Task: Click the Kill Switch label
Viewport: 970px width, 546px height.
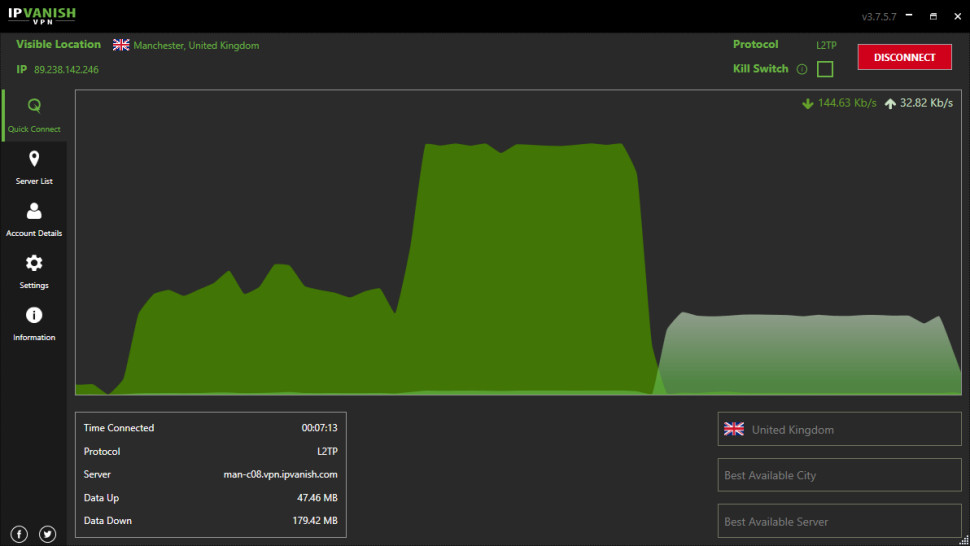Action: pos(760,69)
